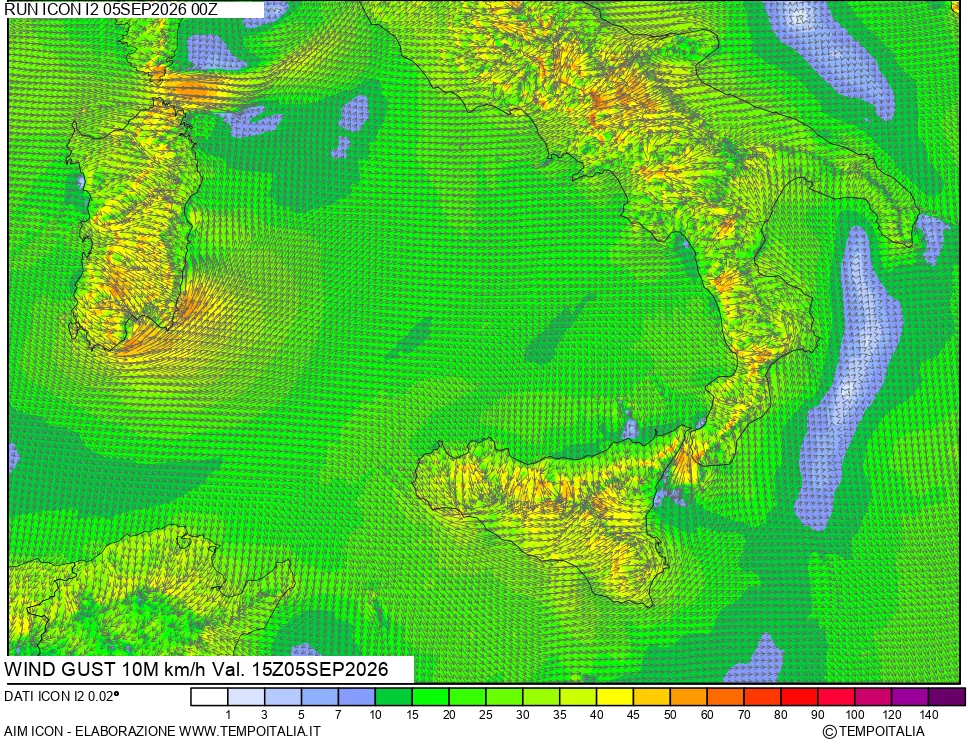Click the legend value label '90'
Screen dimensions: 968x745
818,715
